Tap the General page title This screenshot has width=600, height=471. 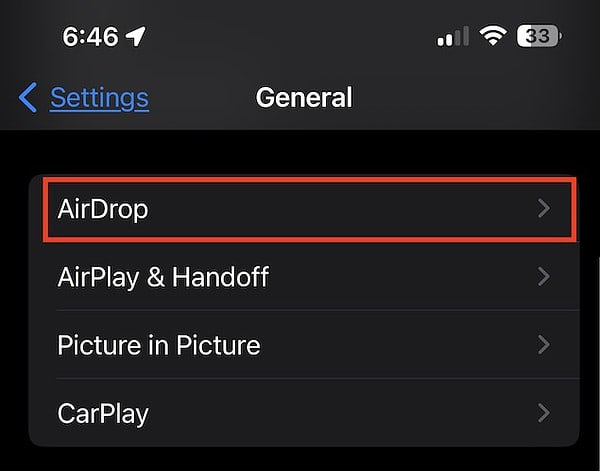304,98
